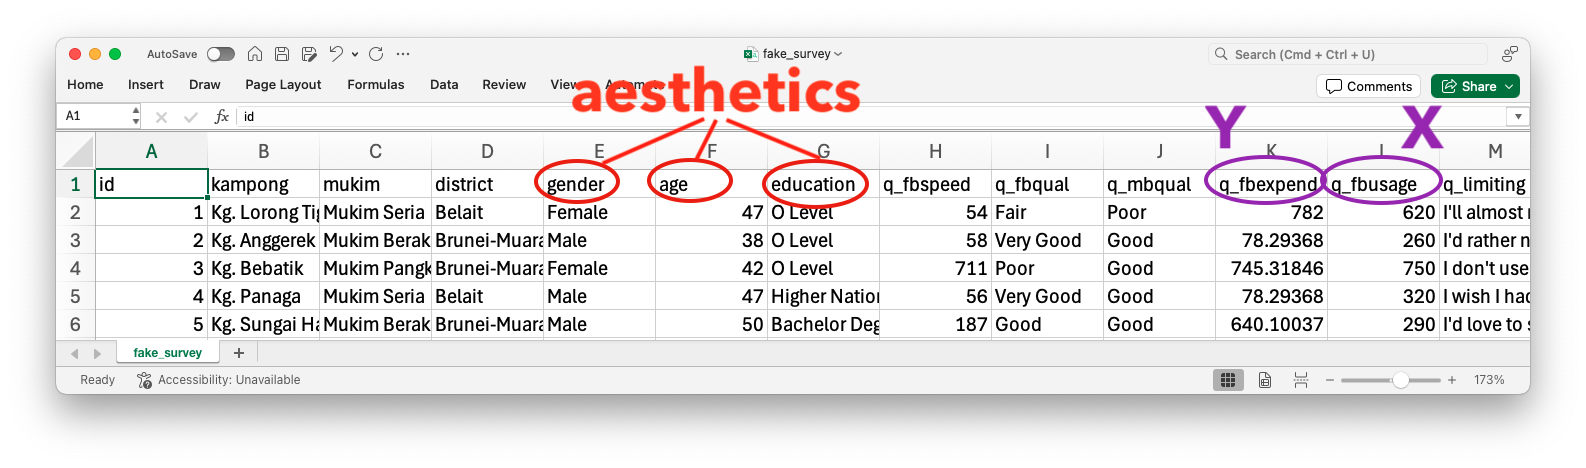Click the Home icon in title bar
This screenshot has width=1586, height=468.
coord(255,54)
